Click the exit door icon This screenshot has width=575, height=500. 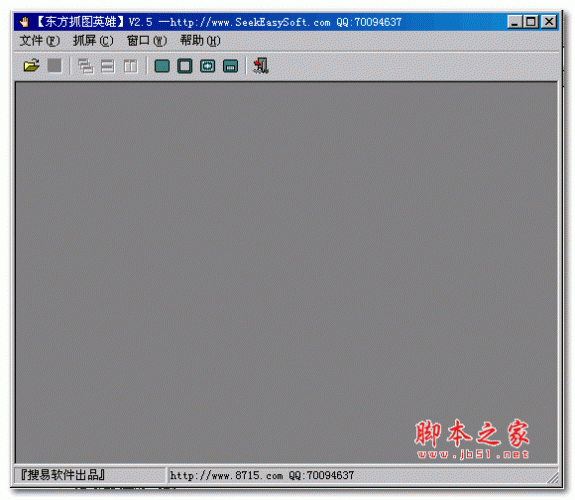[x=261, y=66]
